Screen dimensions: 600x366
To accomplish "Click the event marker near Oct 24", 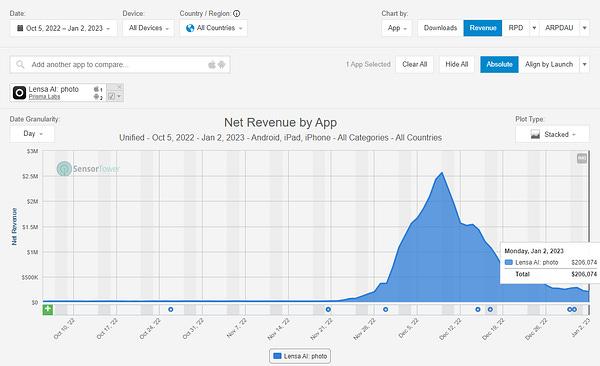I will tap(171, 309).
